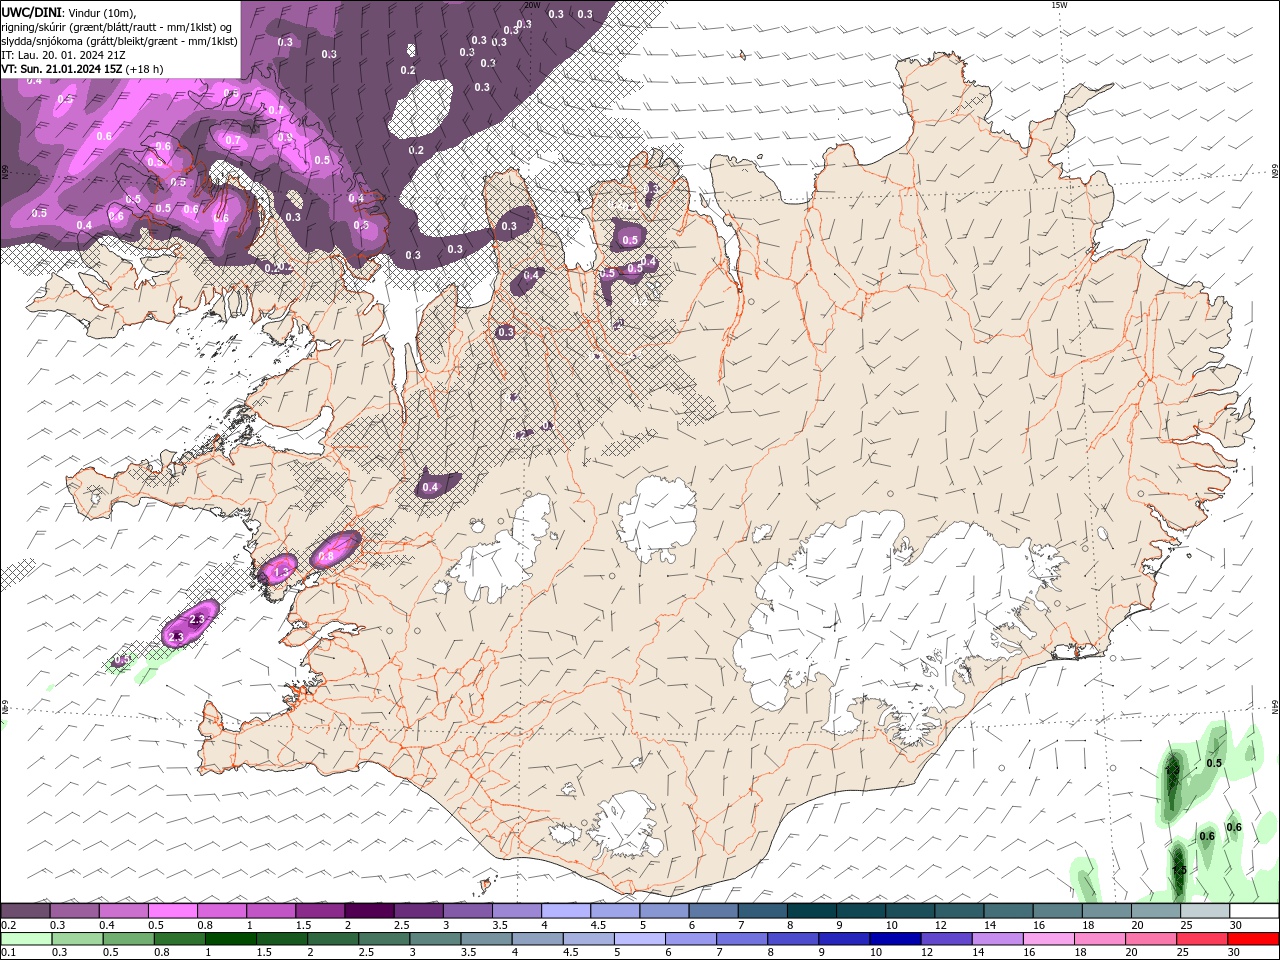Screen dimensions: 1280x960
Task: Select the 'rigning/skúrir' legend description line
Action: coord(116,26)
